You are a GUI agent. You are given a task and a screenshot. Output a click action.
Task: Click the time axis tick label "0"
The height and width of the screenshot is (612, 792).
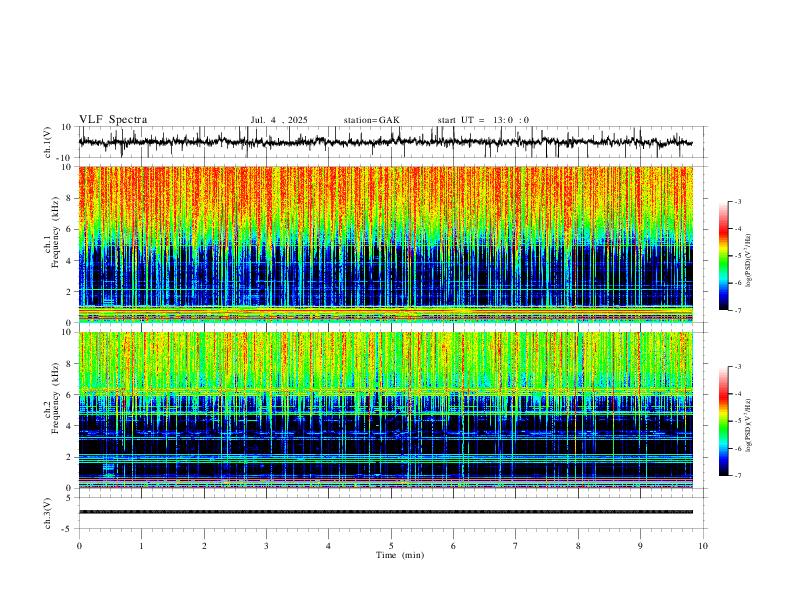point(79,546)
